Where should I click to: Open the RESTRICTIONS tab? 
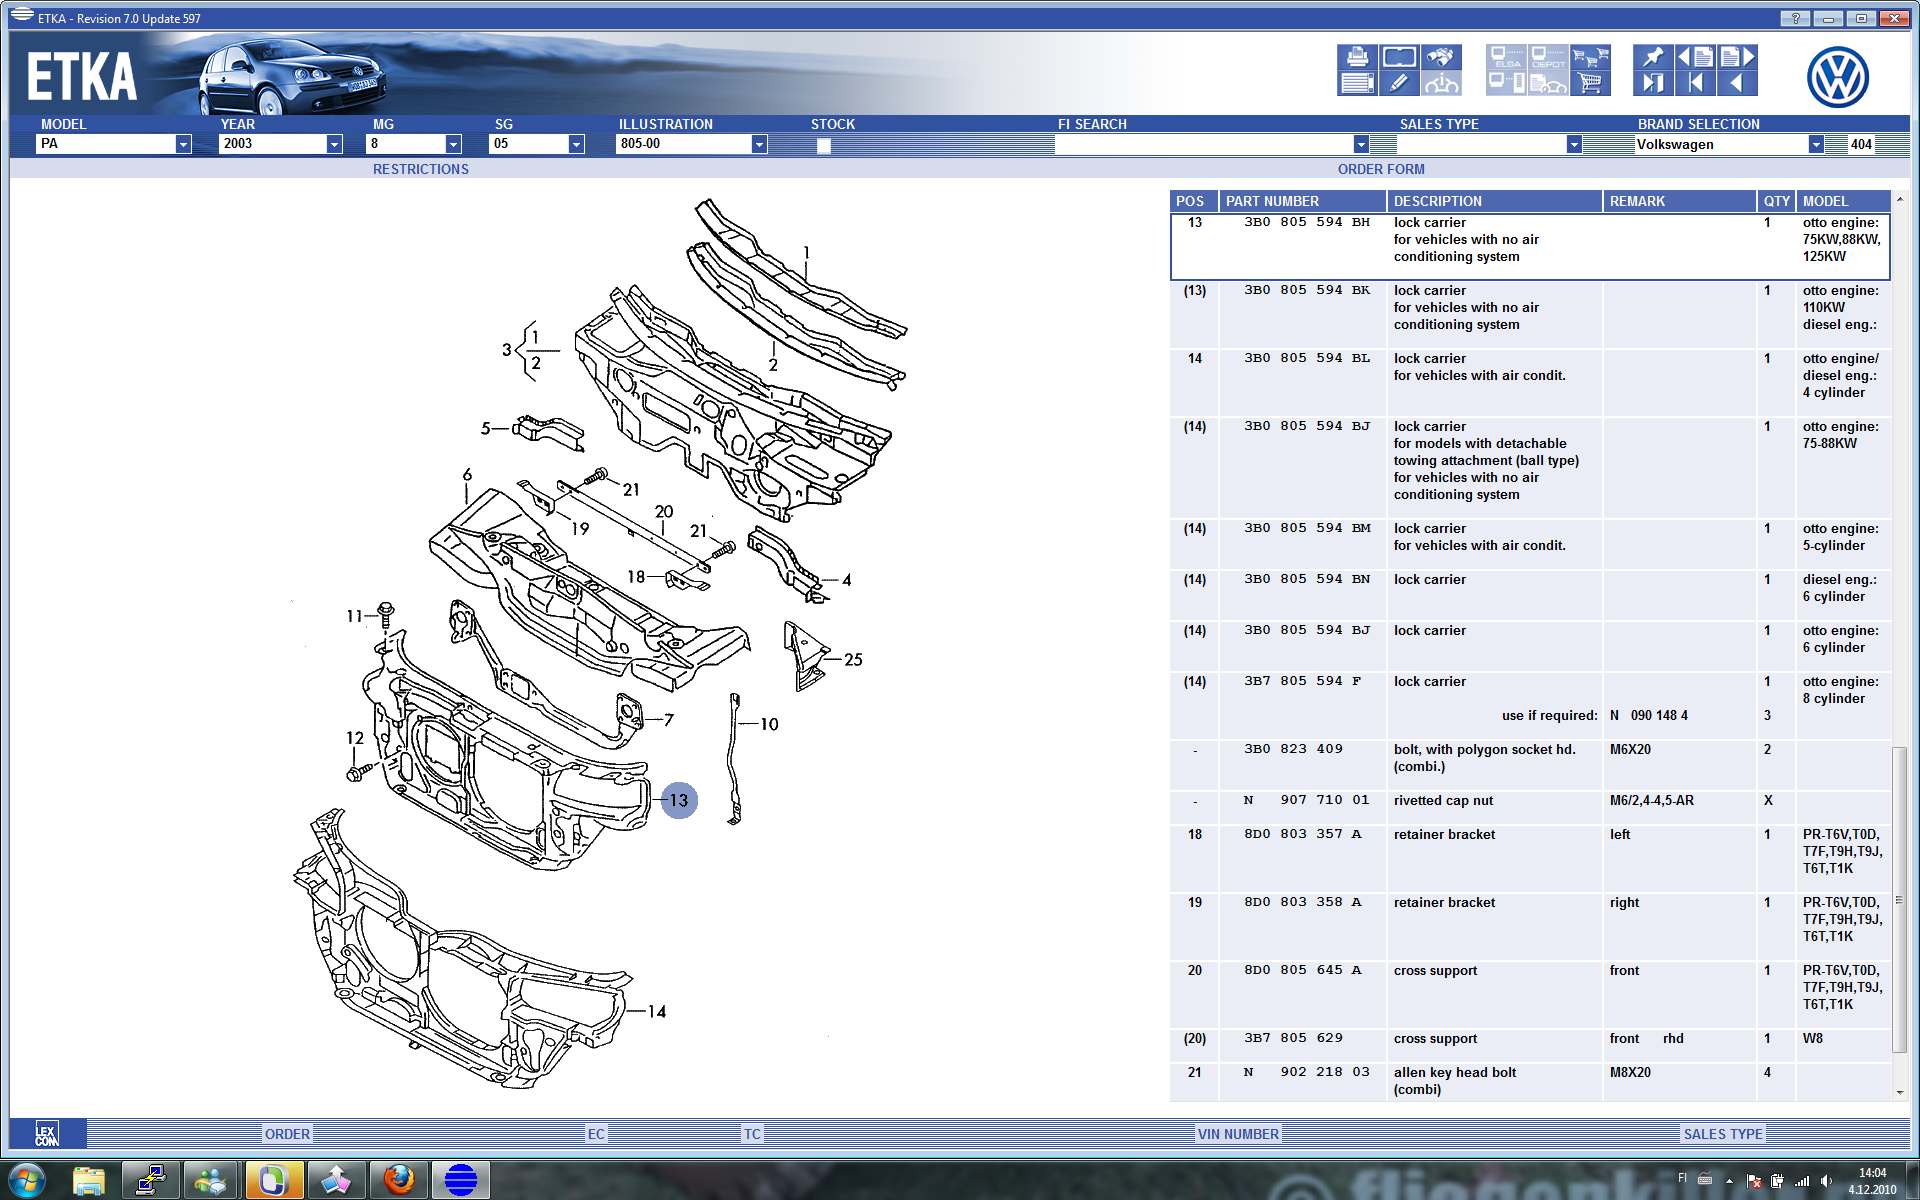click(420, 169)
